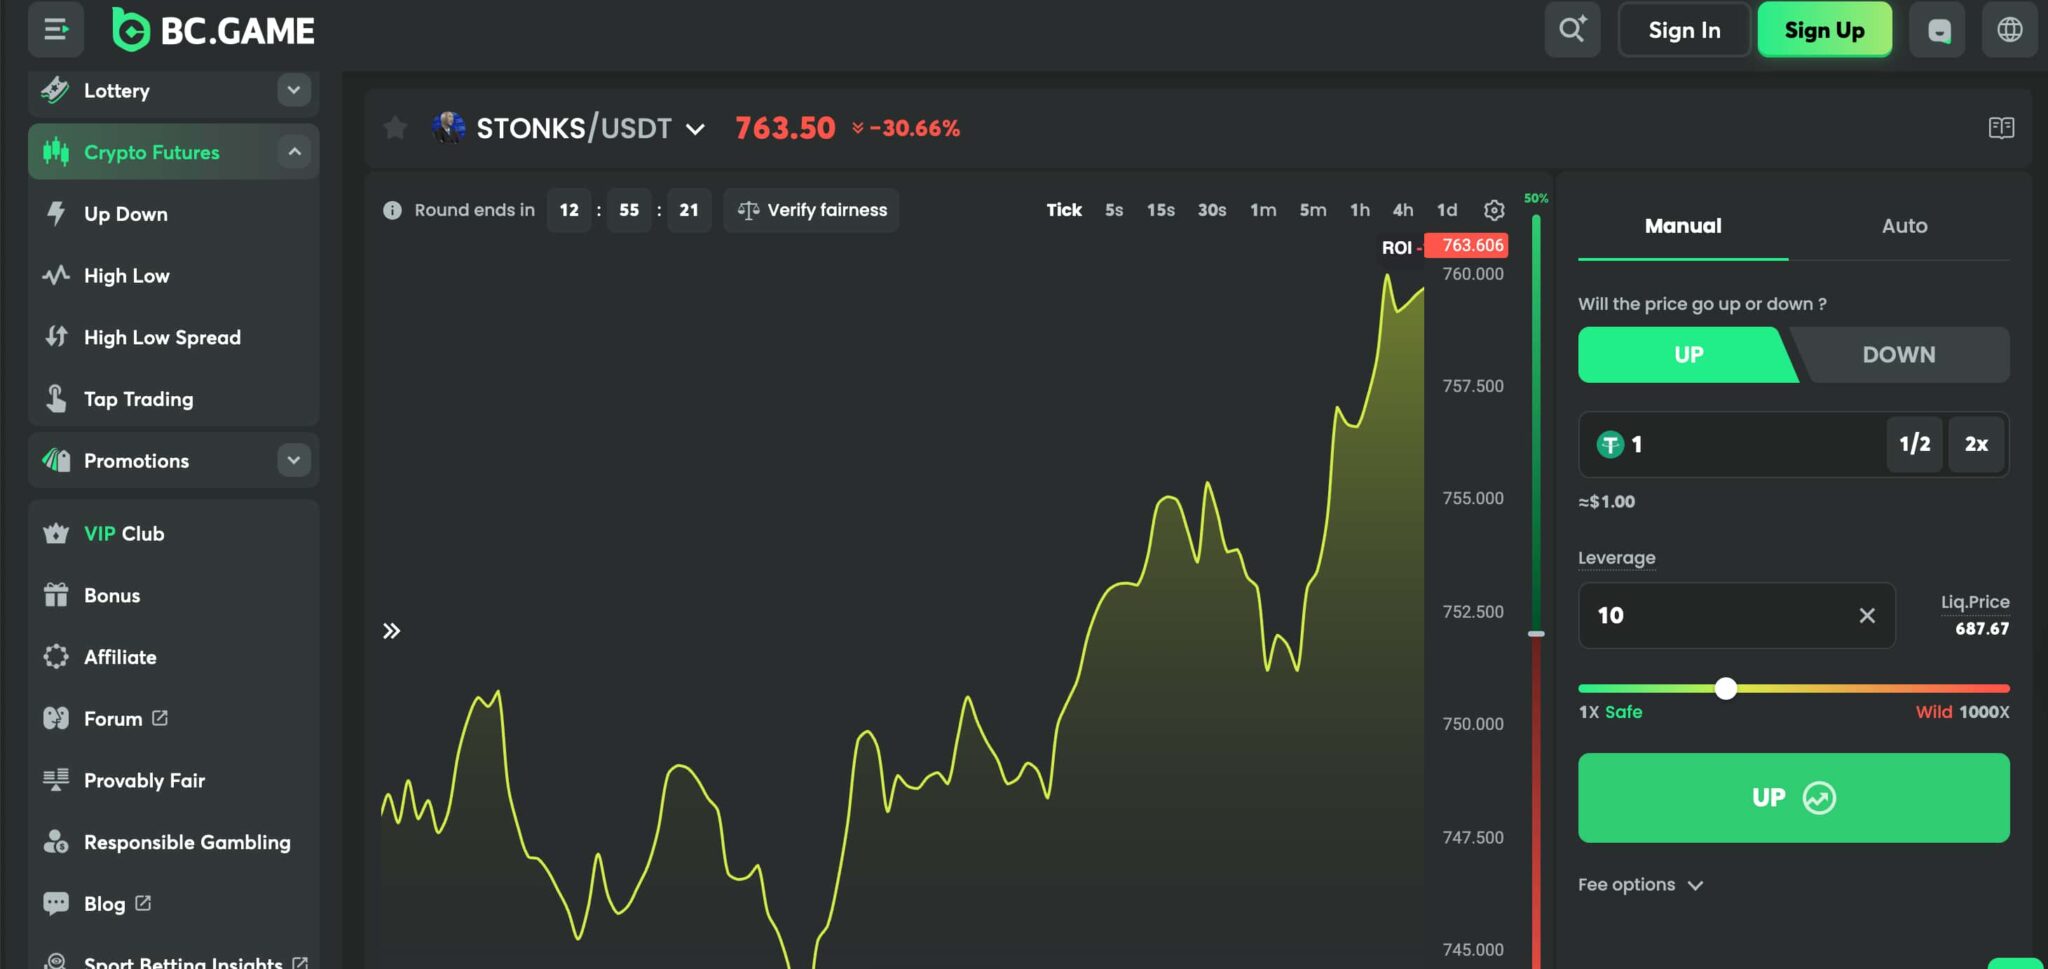This screenshot has height=969, width=2048.
Task: Select the UP direction toggle
Action: 1688,355
